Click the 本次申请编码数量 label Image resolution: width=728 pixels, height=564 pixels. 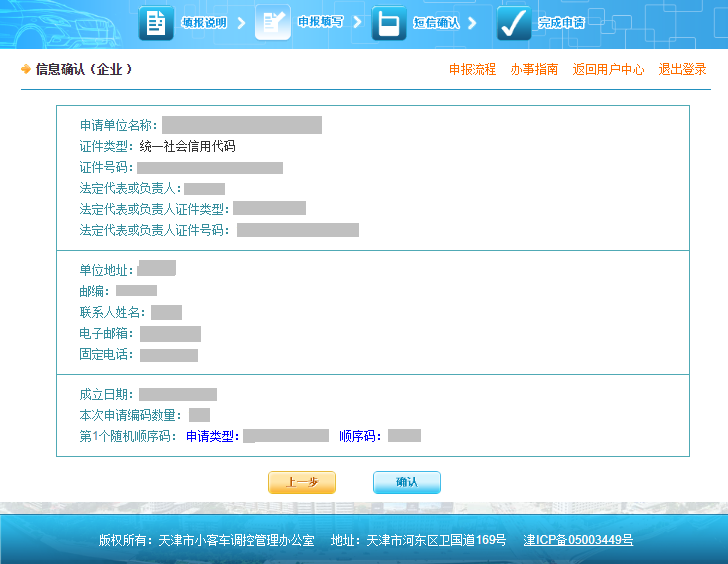click(x=130, y=415)
